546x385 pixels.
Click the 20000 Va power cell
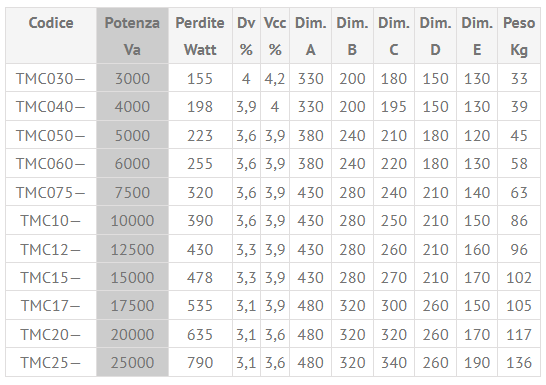(132, 334)
